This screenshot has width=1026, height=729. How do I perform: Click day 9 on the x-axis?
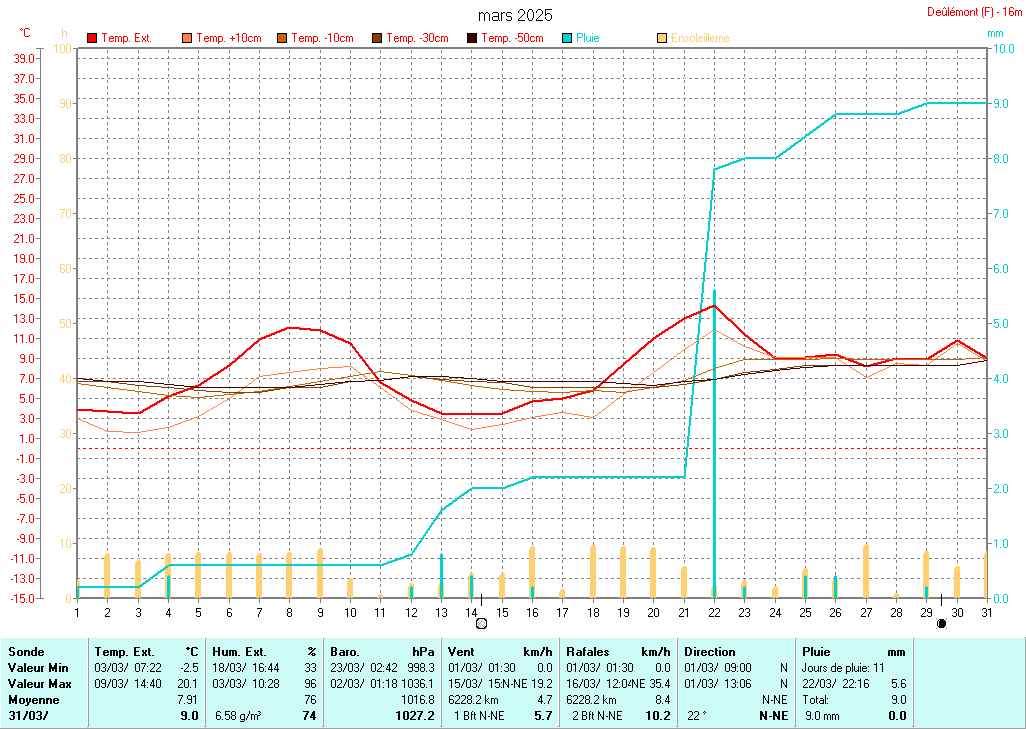click(x=320, y=612)
